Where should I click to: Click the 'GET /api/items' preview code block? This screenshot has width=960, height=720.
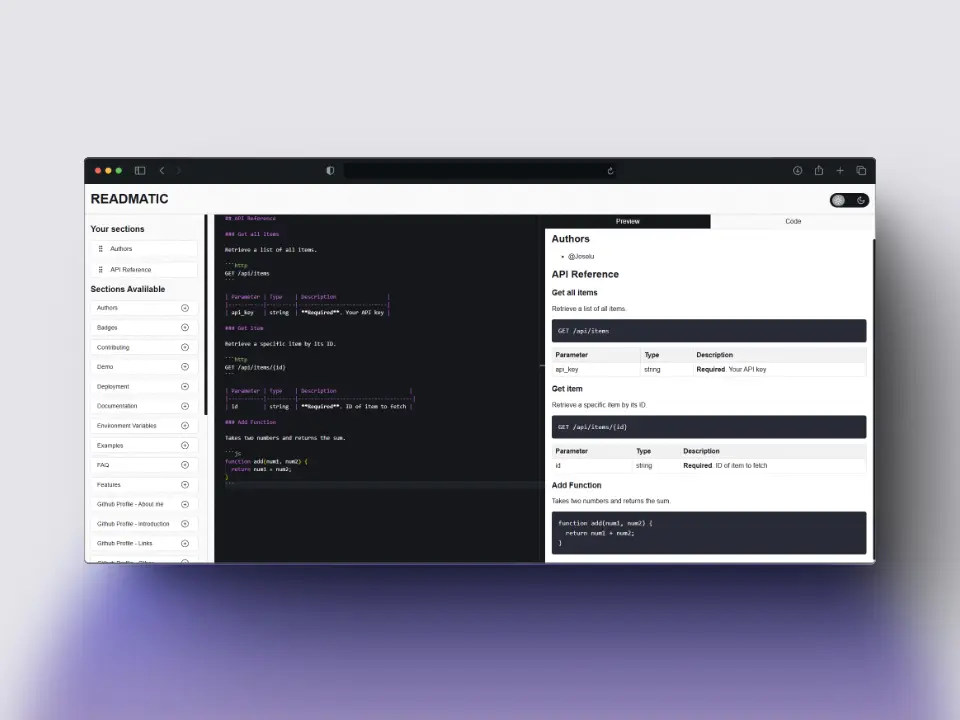point(709,331)
